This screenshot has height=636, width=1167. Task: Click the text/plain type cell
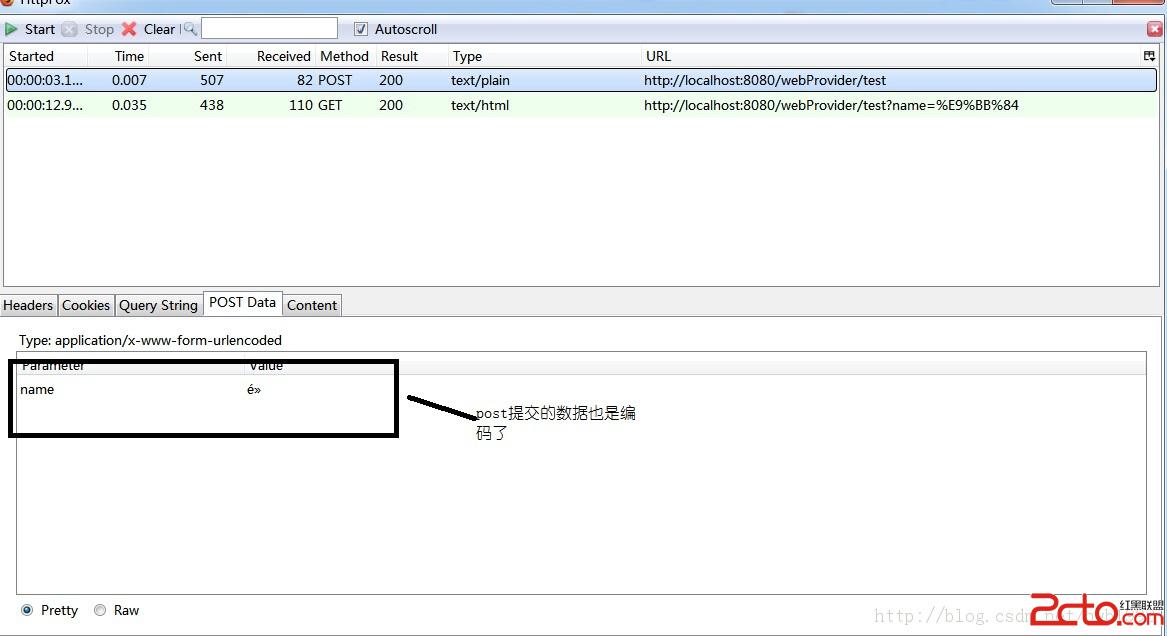(x=480, y=80)
